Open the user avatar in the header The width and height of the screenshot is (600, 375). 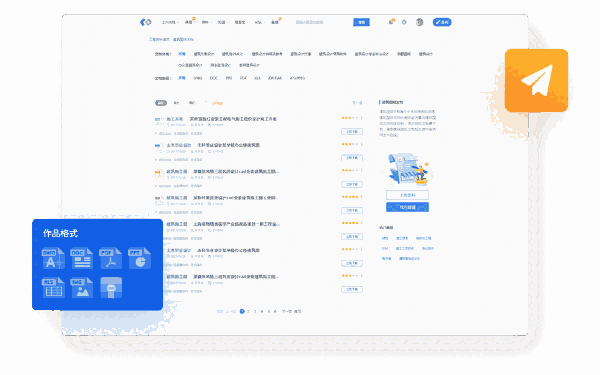click(420, 22)
